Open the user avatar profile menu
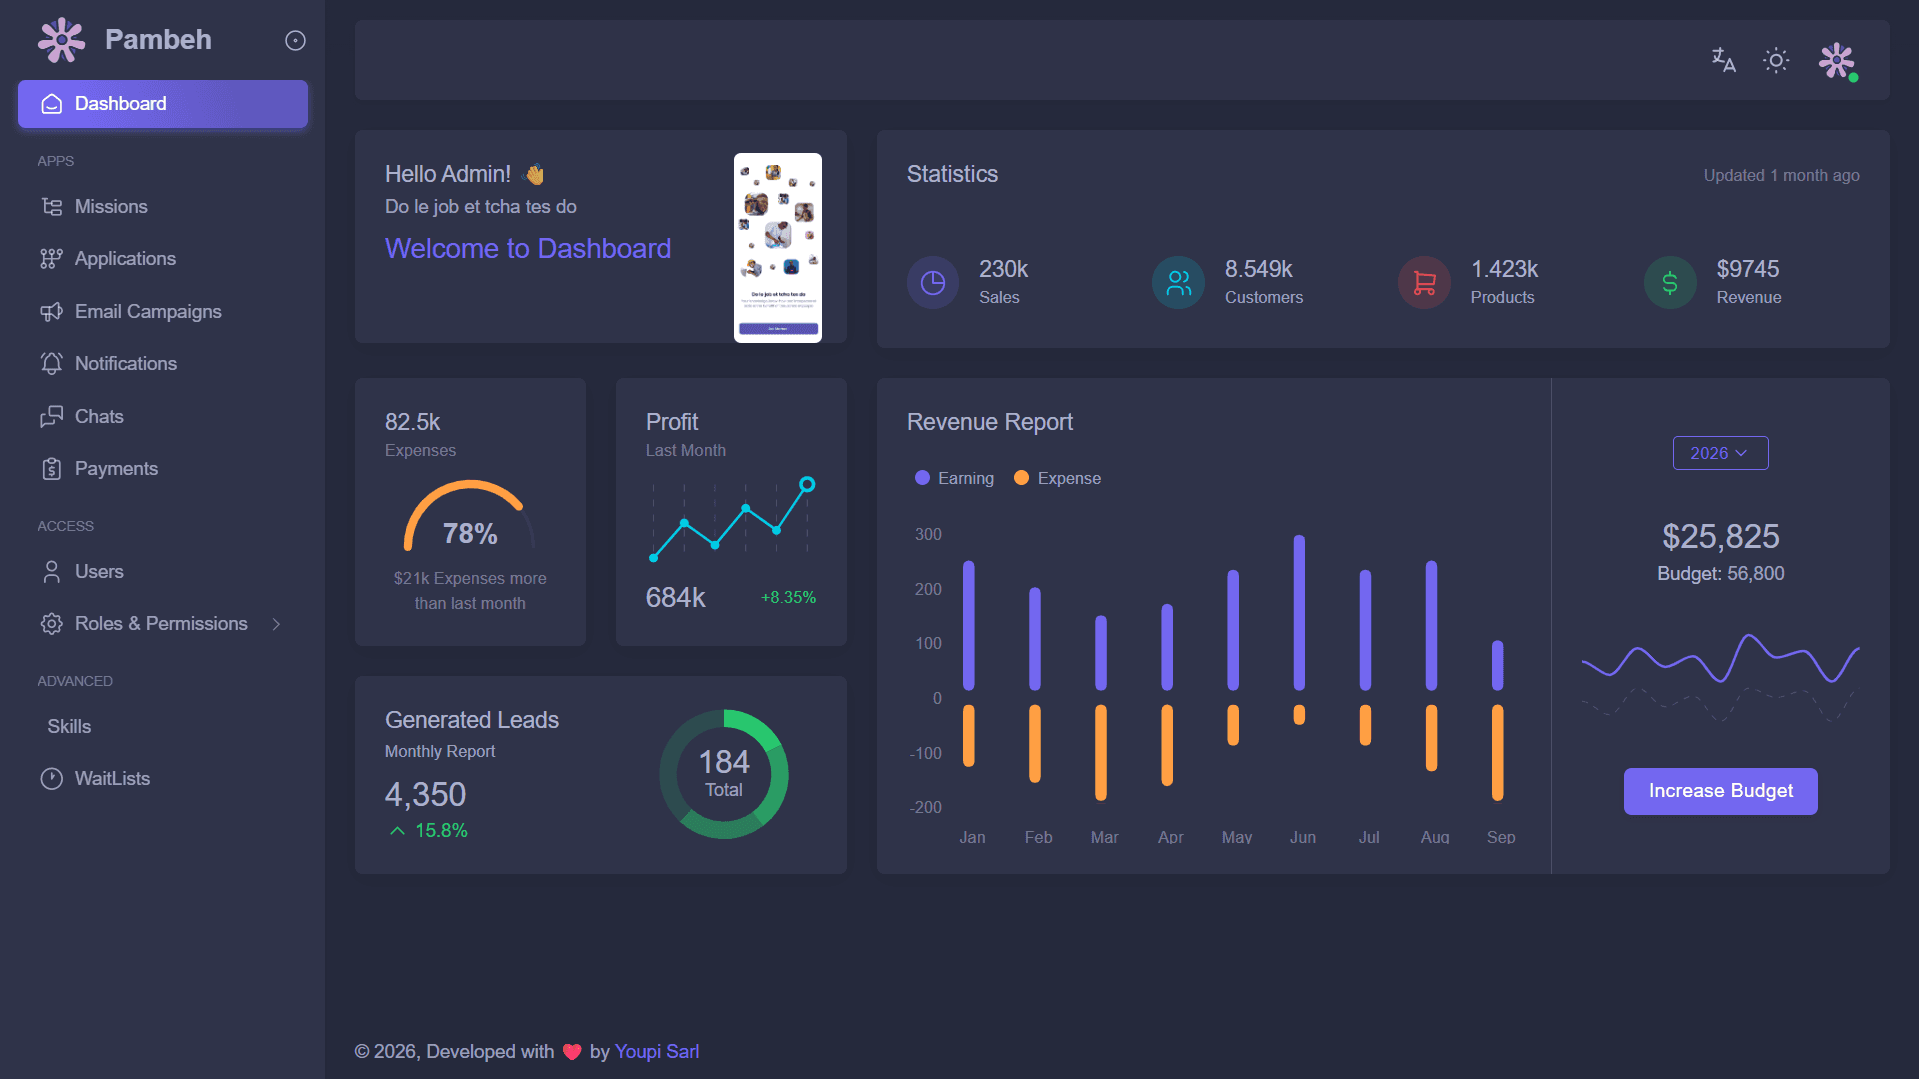This screenshot has width=1919, height=1079. [1837, 61]
